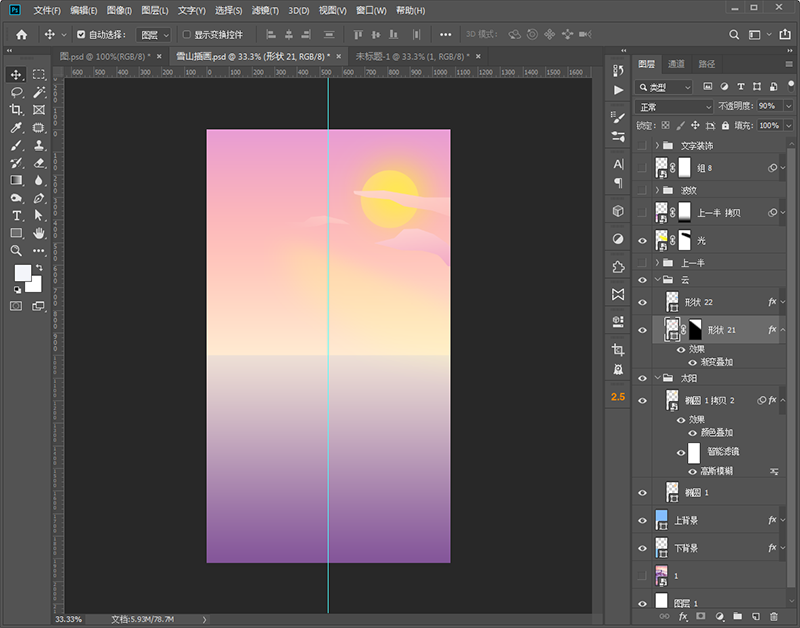Open the 滤镜(T) menu

265,10
